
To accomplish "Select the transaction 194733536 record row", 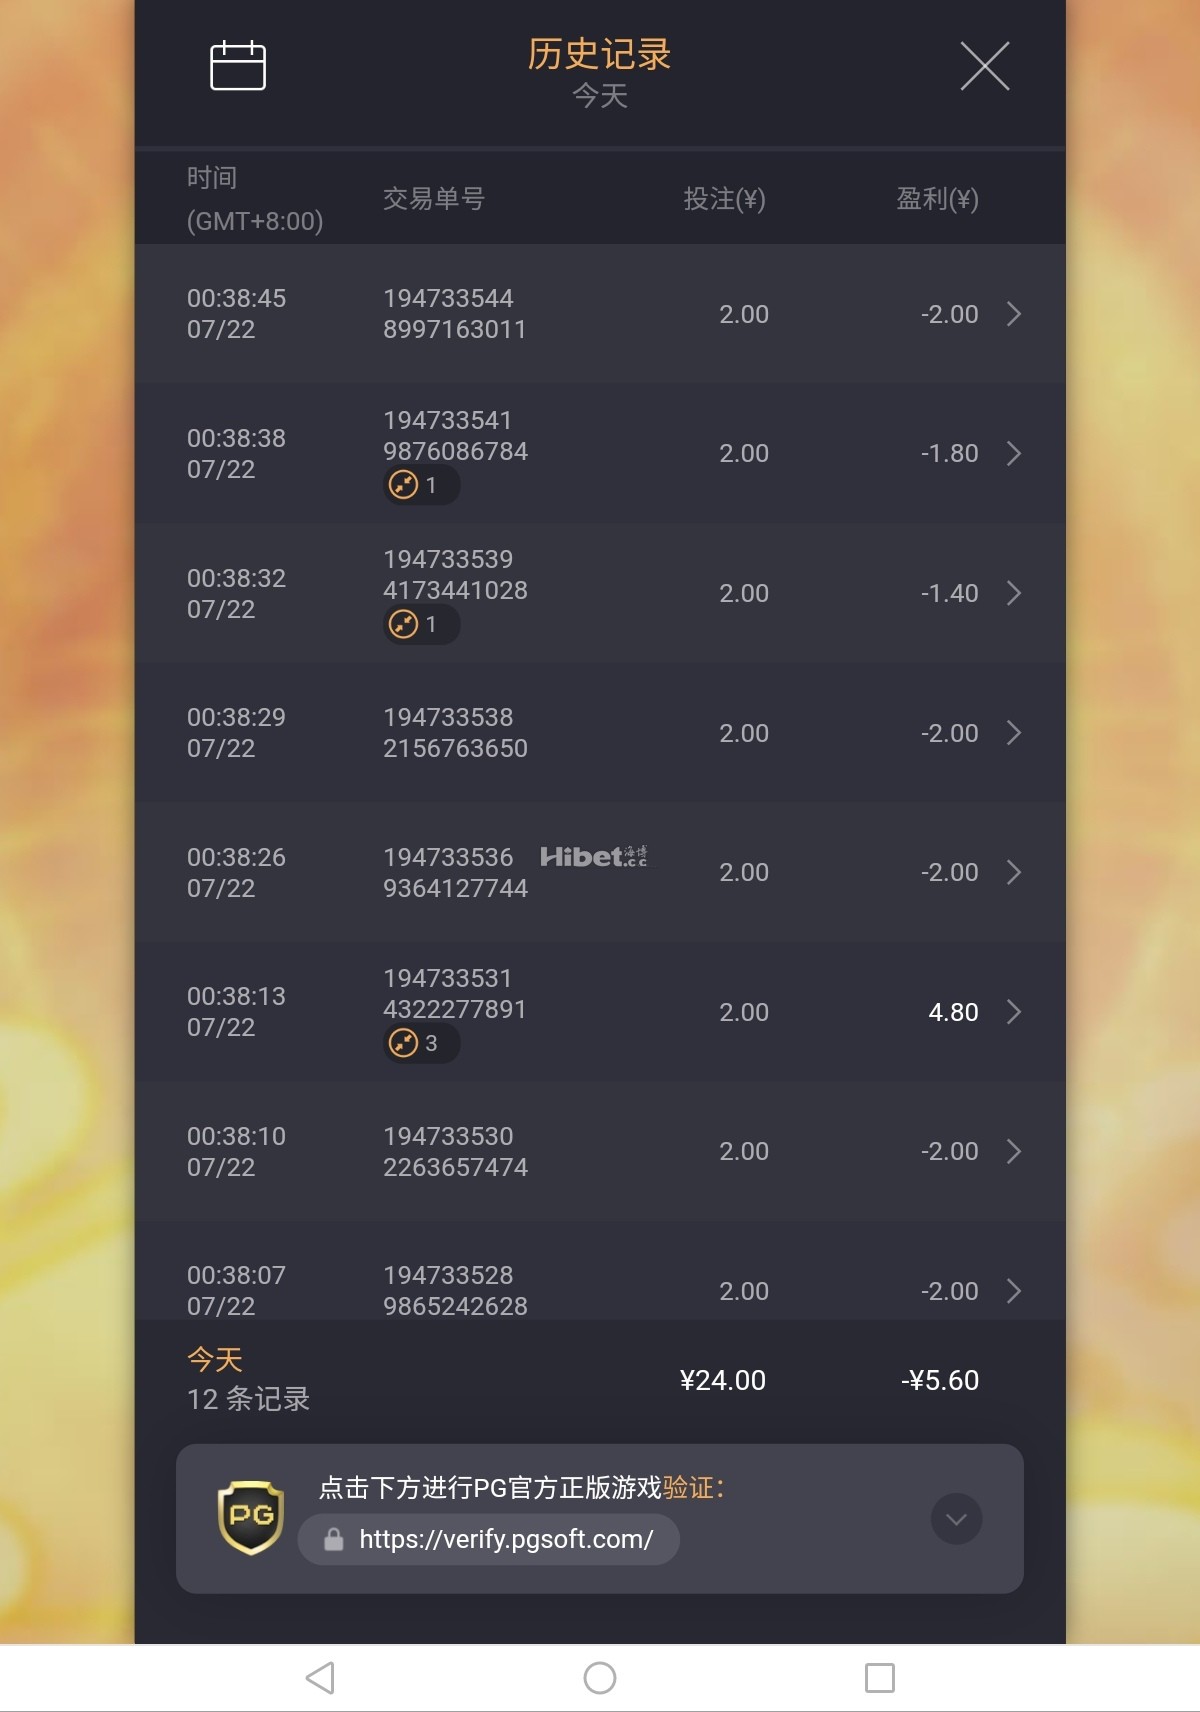I will 600,872.
